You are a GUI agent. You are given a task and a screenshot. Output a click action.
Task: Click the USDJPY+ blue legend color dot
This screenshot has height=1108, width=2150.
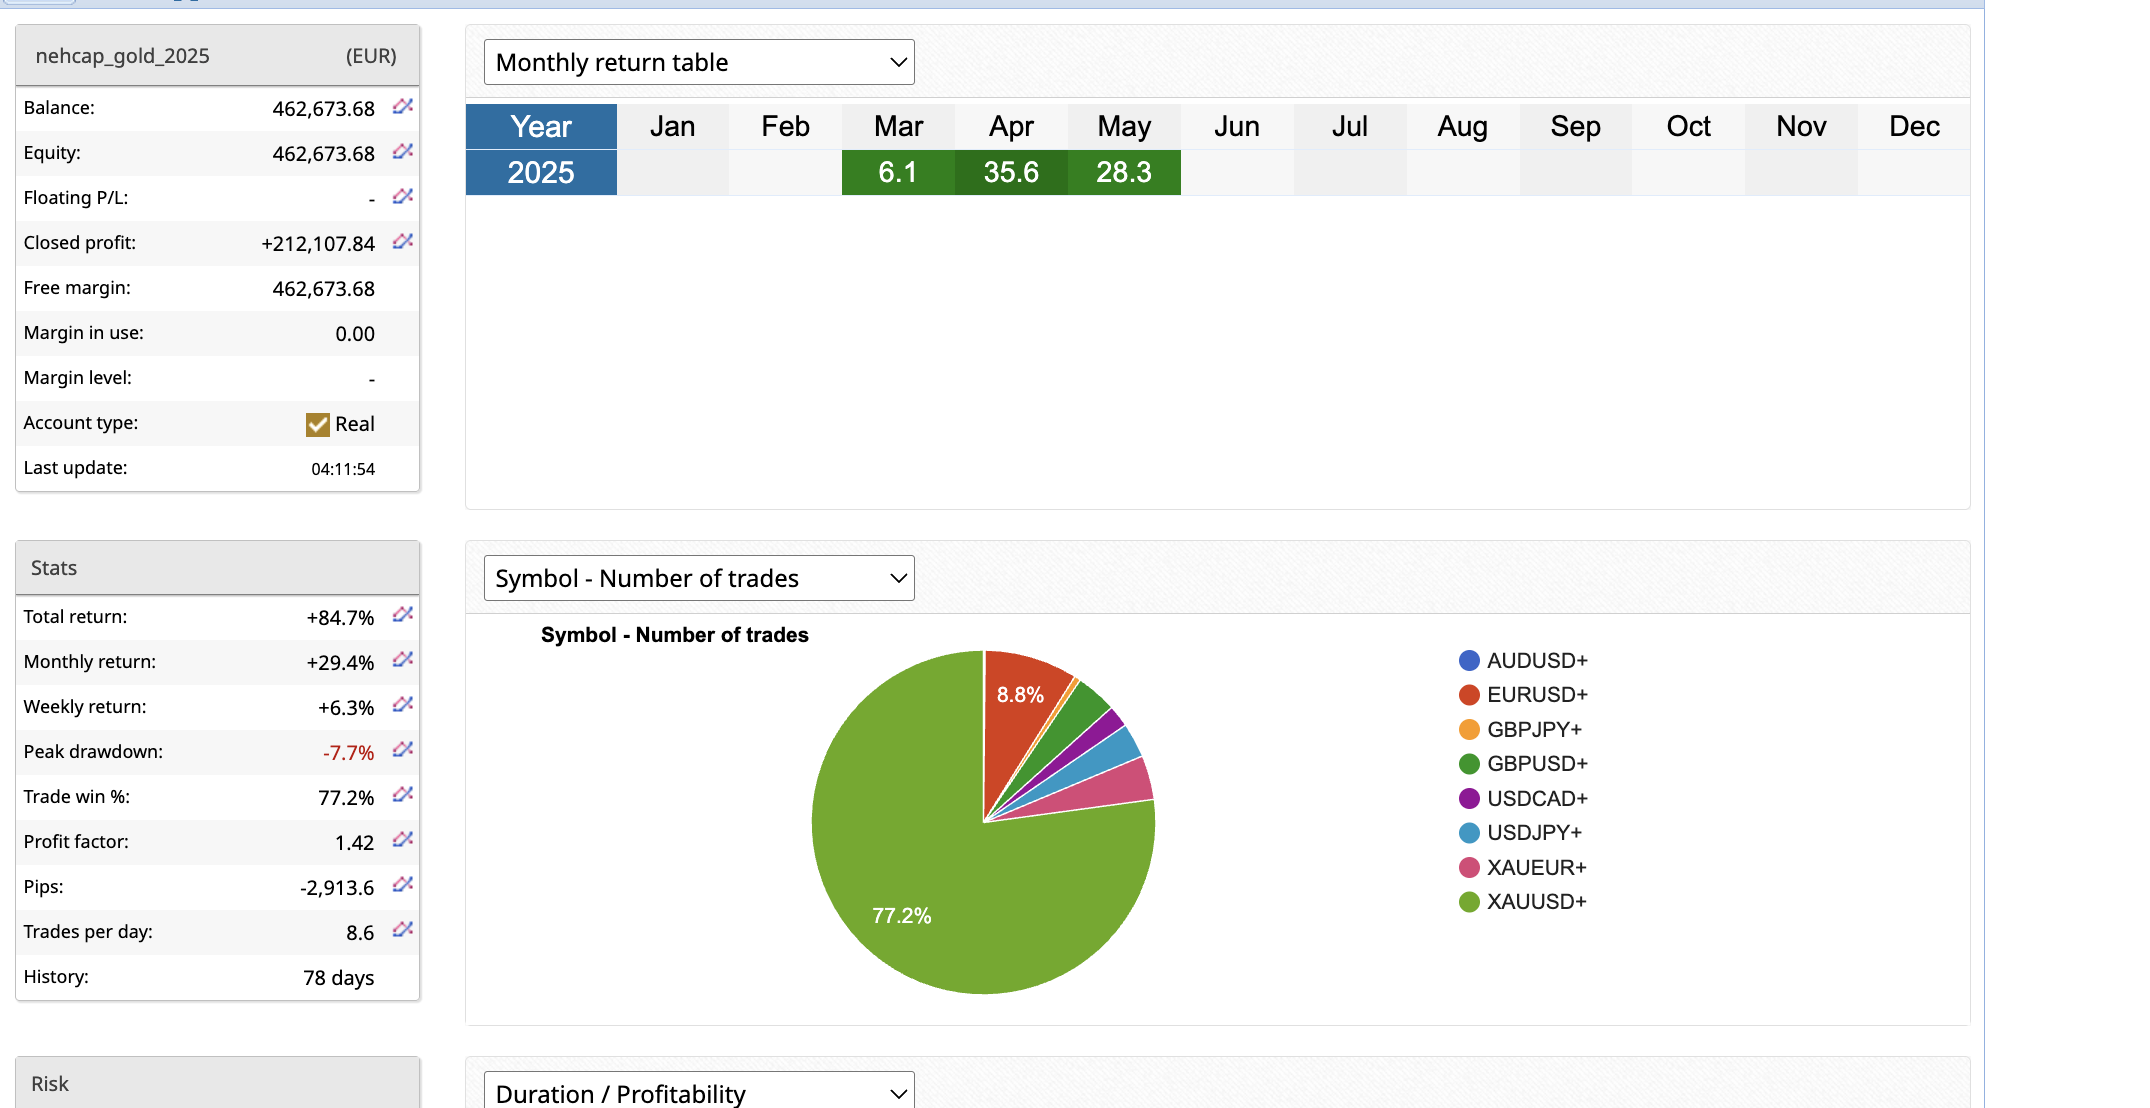[x=1469, y=833]
